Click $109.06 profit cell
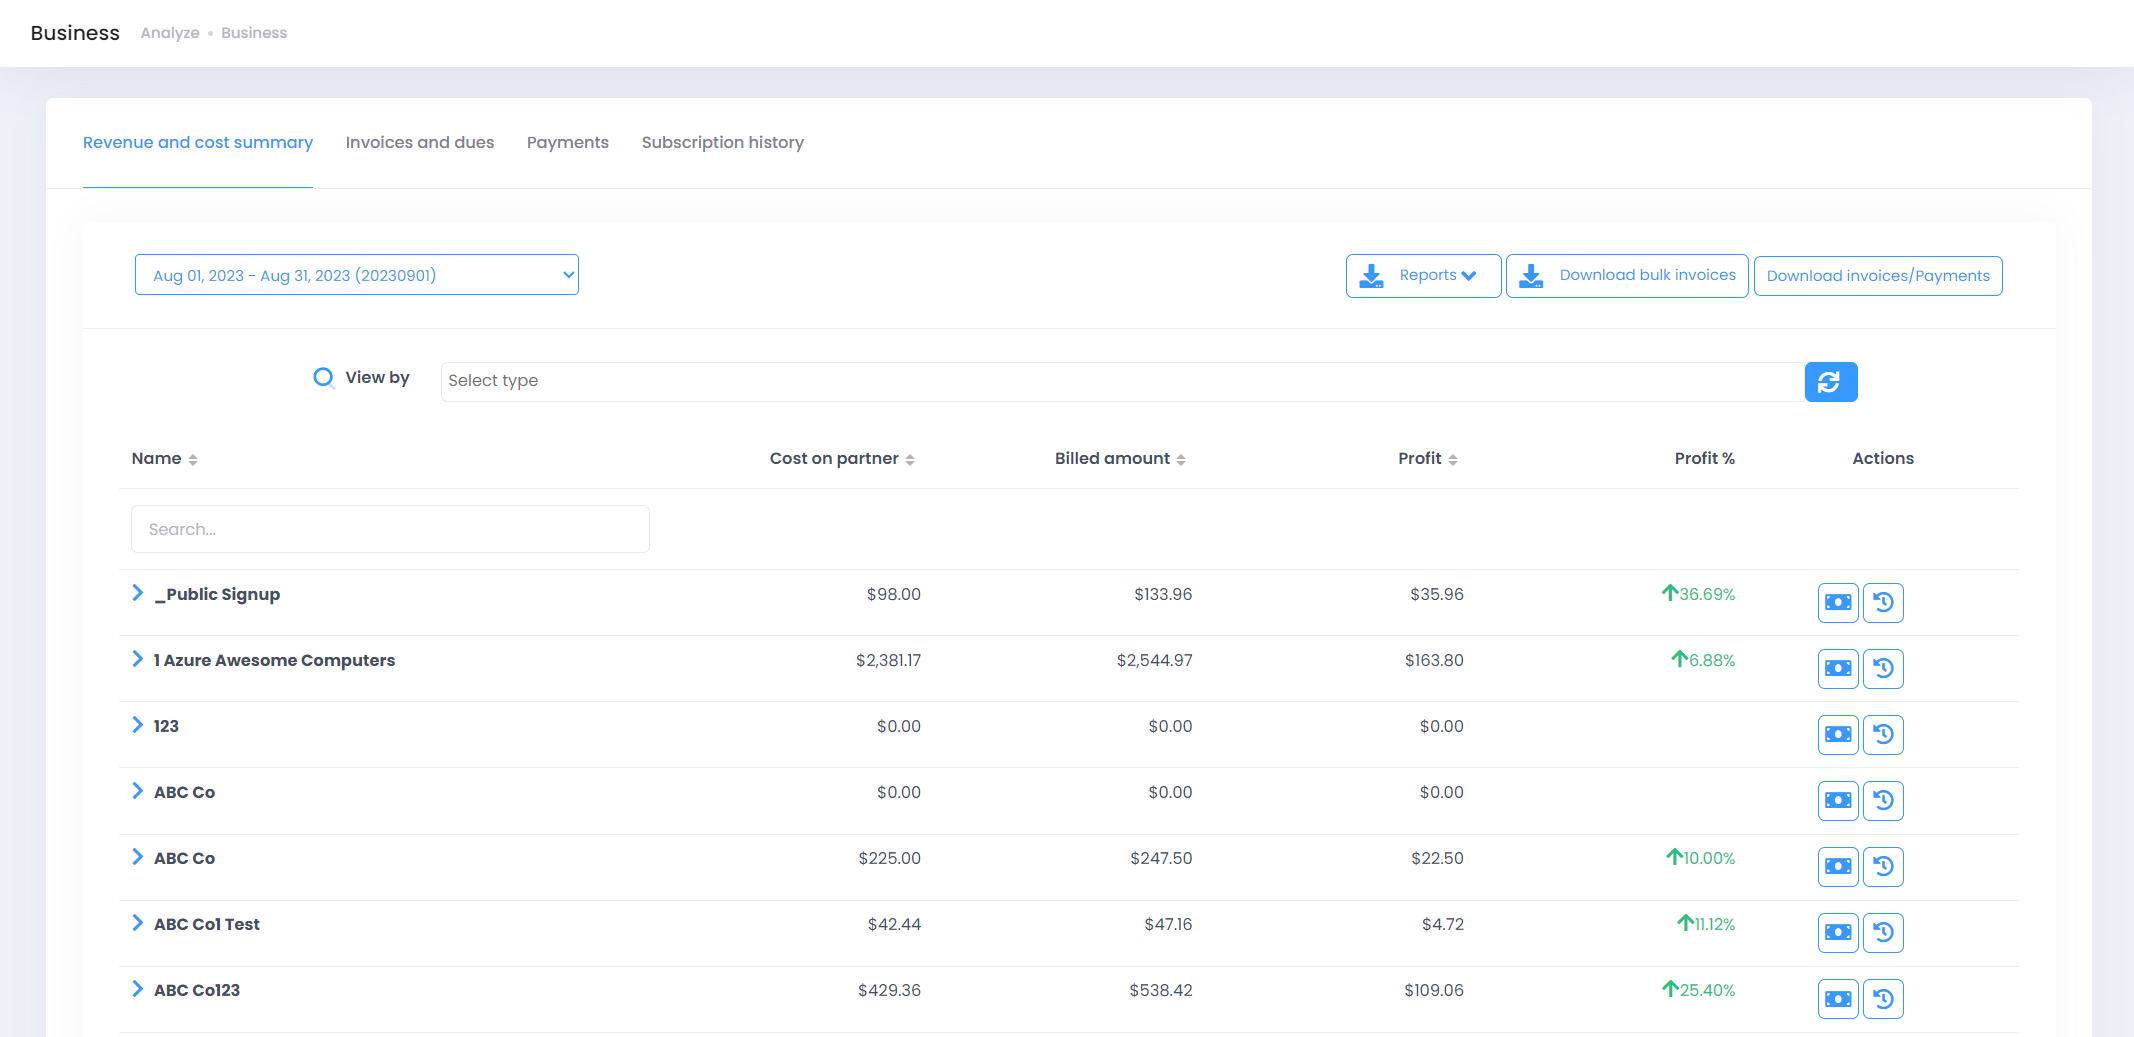Viewport: 2134px width, 1037px height. (x=1434, y=990)
